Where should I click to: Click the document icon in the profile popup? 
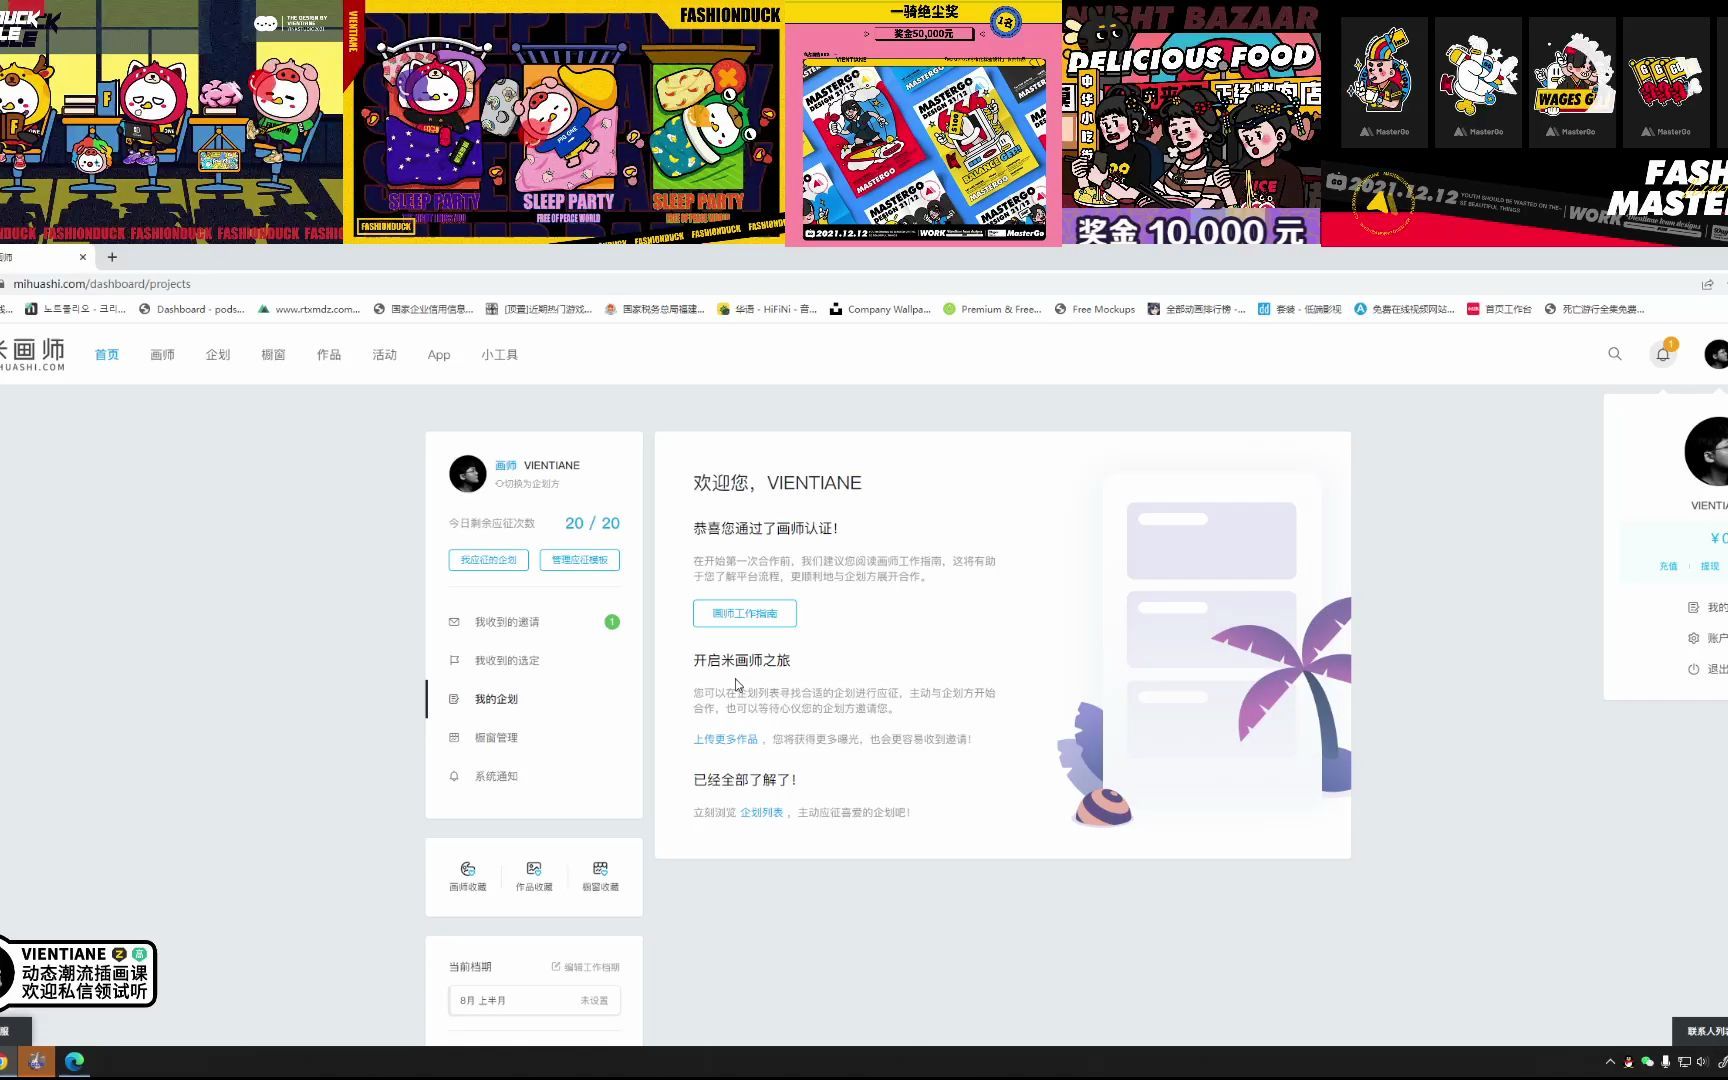(x=1693, y=607)
